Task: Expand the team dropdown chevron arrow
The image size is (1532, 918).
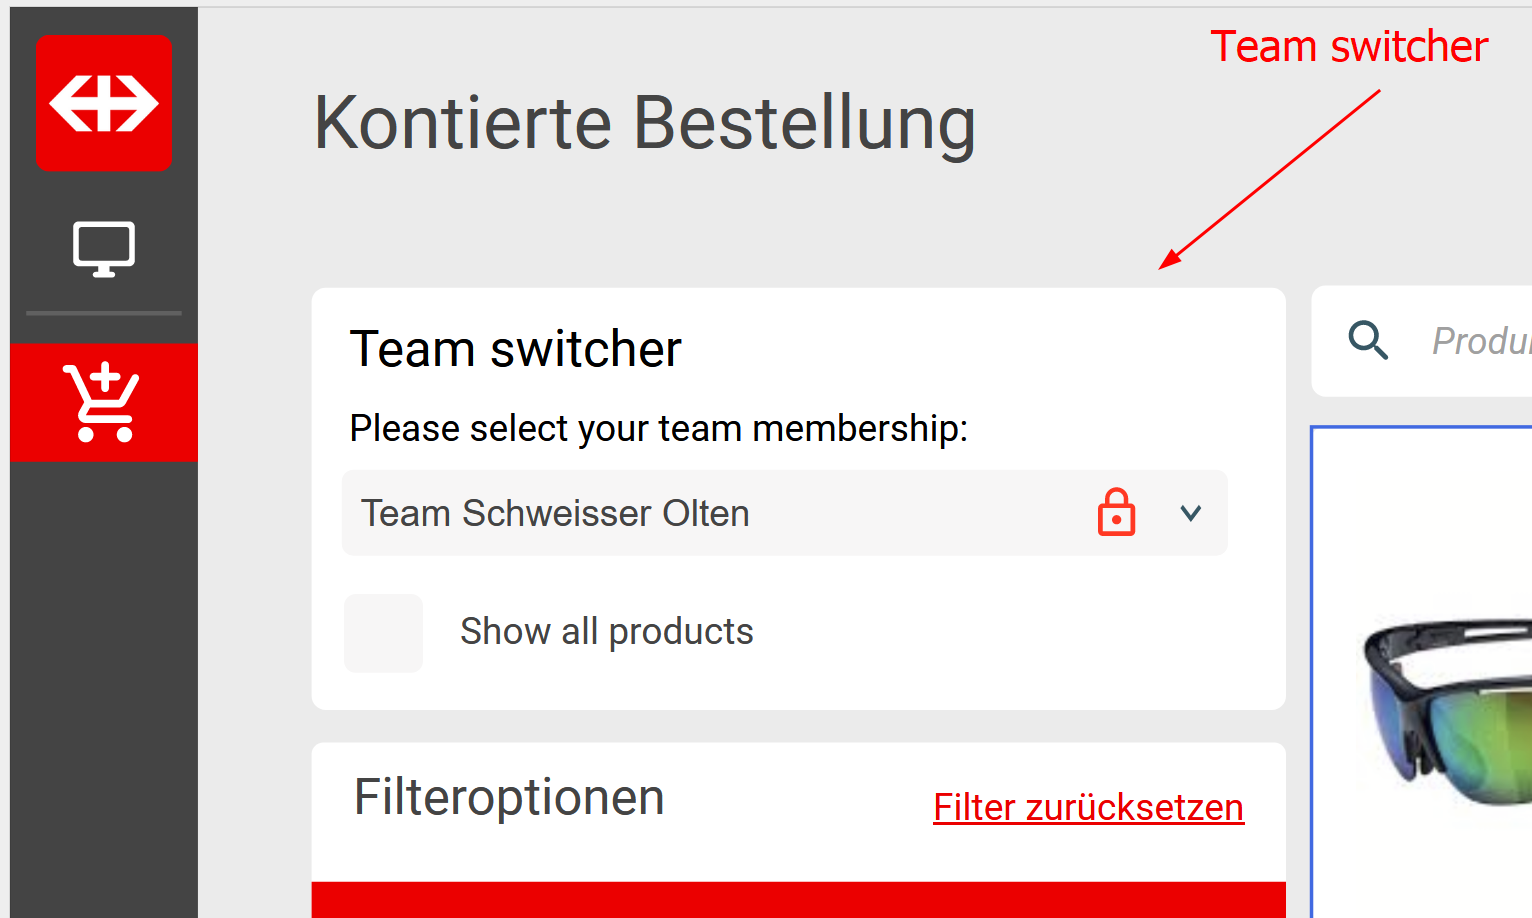Action: coord(1190,513)
